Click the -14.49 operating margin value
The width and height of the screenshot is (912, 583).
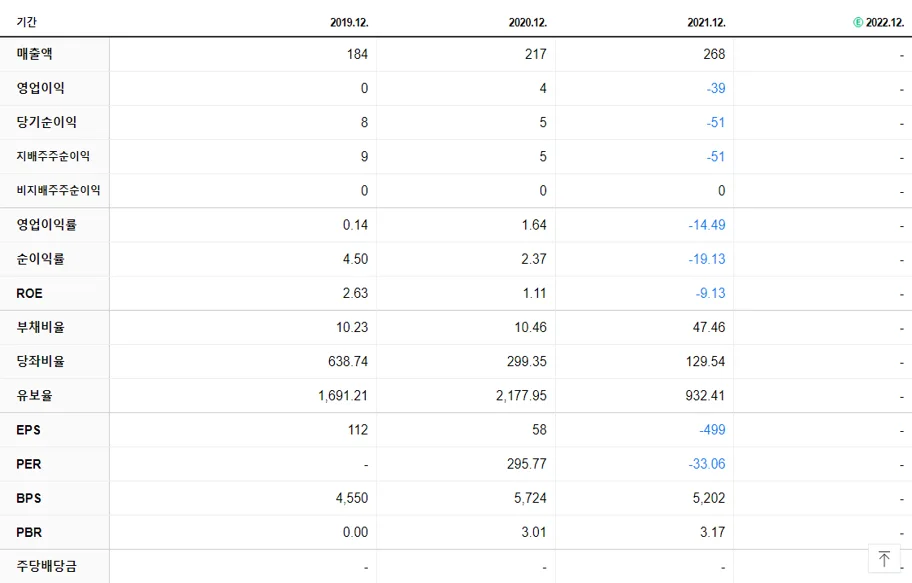coord(707,225)
